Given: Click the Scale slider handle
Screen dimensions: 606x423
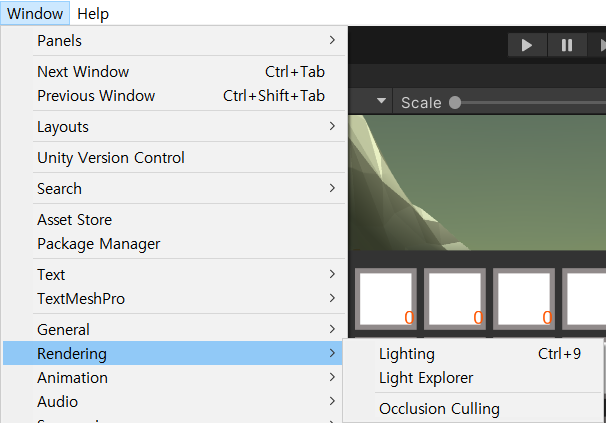Looking at the screenshot, I should pos(455,102).
